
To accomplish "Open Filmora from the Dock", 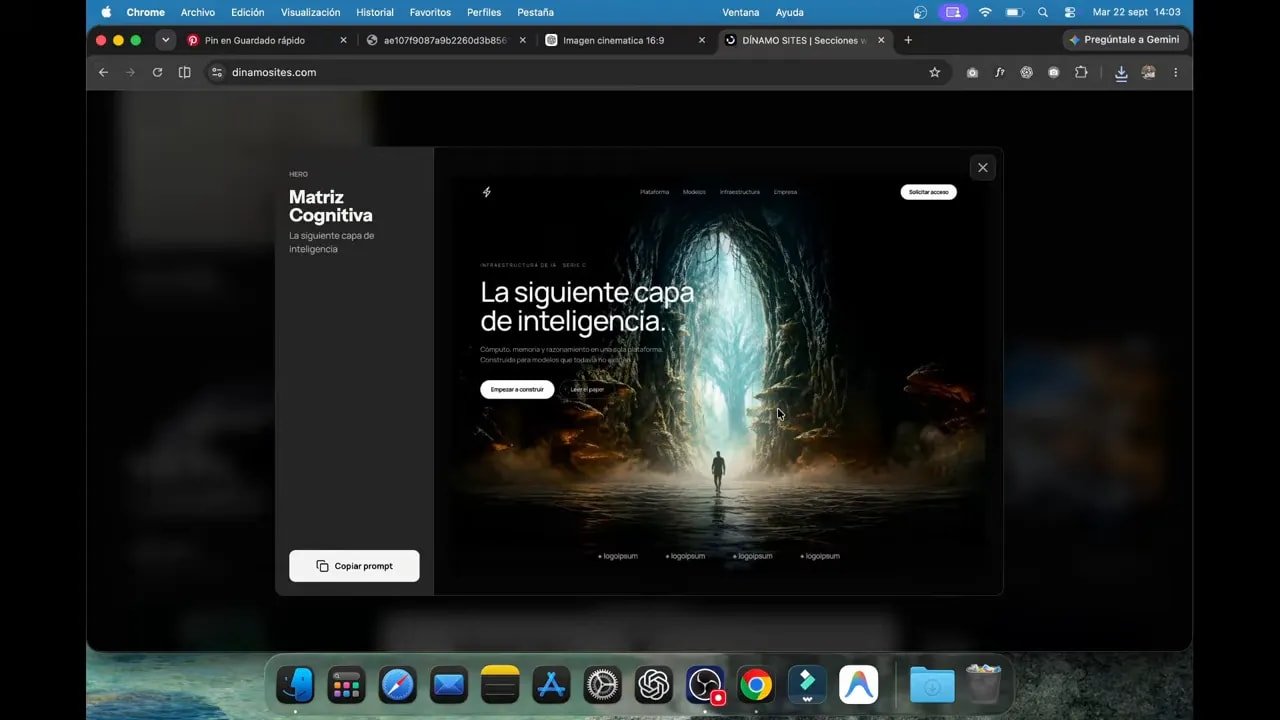I will (x=807, y=685).
